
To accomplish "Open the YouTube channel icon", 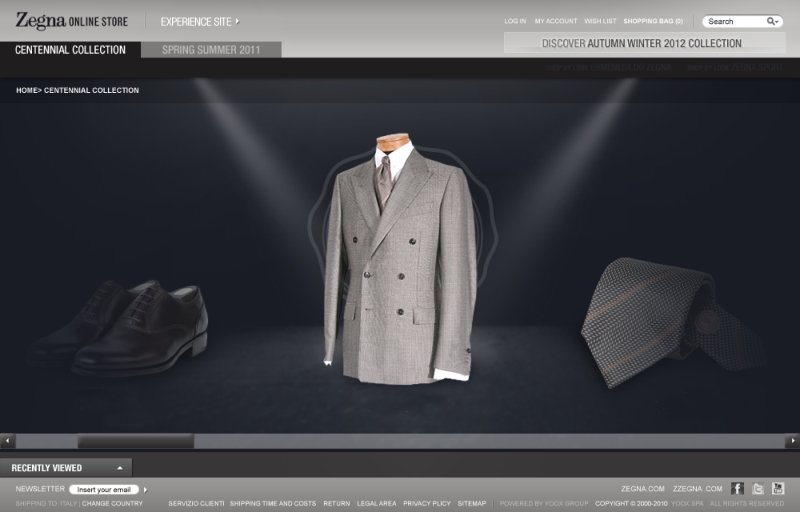I will click(x=778, y=489).
